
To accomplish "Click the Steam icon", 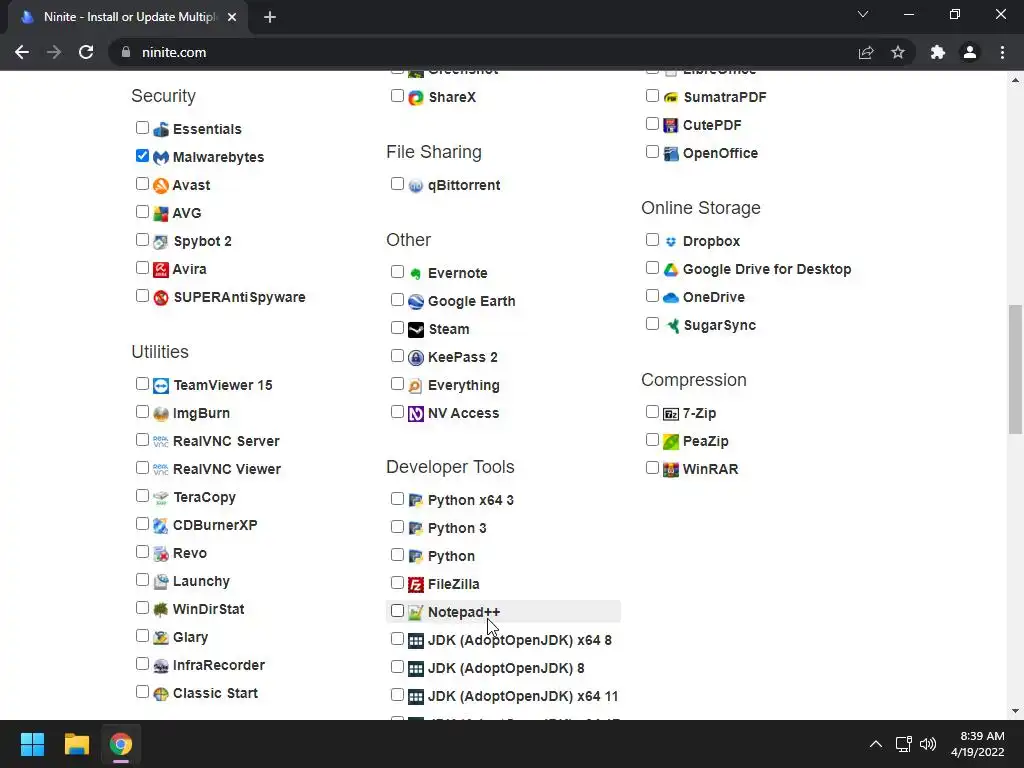I will (x=416, y=329).
